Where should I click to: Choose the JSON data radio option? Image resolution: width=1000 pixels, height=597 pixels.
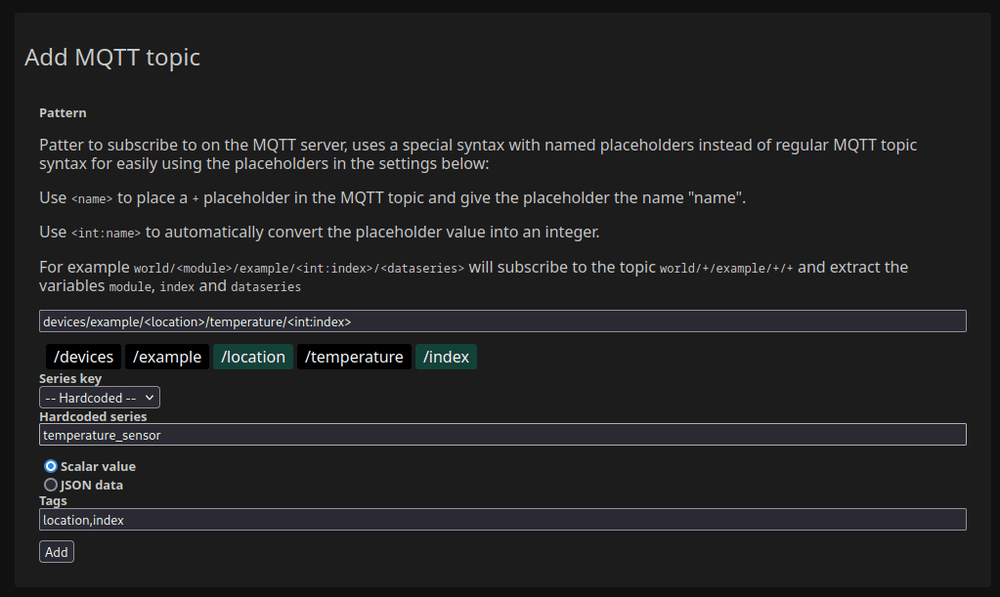tap(50, 485)
